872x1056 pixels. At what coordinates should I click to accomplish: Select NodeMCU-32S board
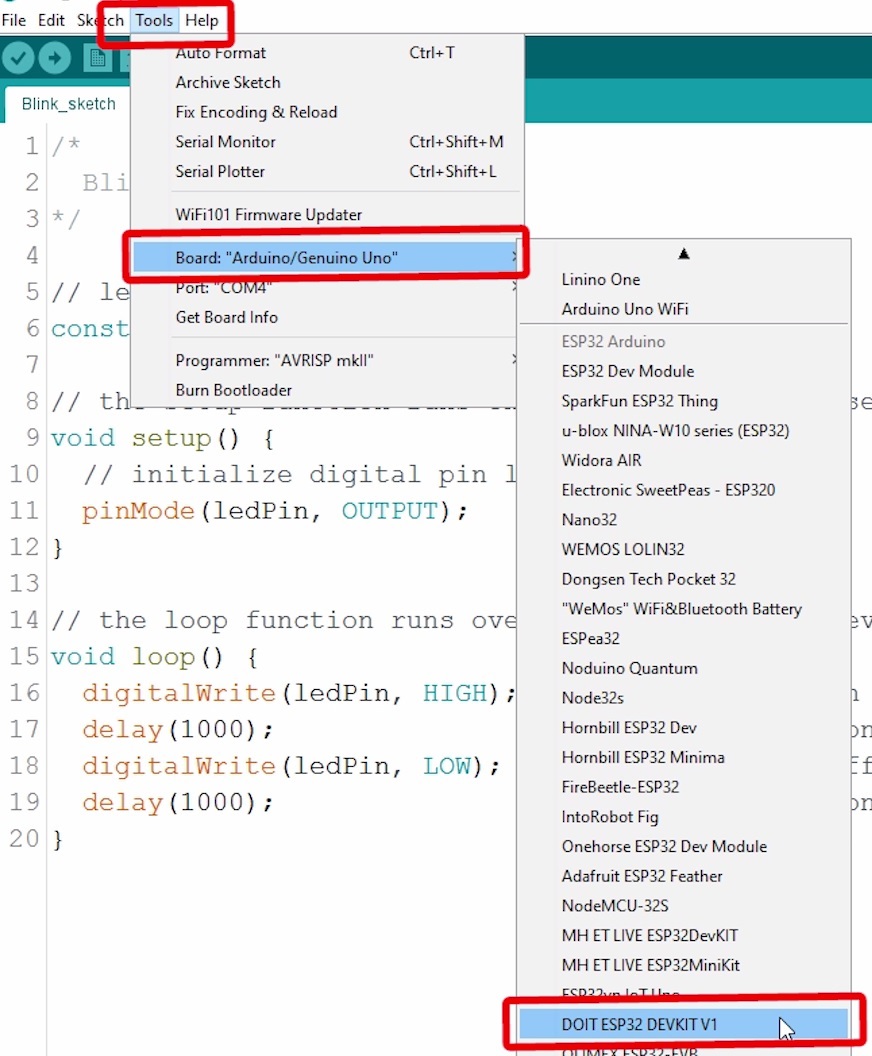pyautogui.click(x=683, y=905)
